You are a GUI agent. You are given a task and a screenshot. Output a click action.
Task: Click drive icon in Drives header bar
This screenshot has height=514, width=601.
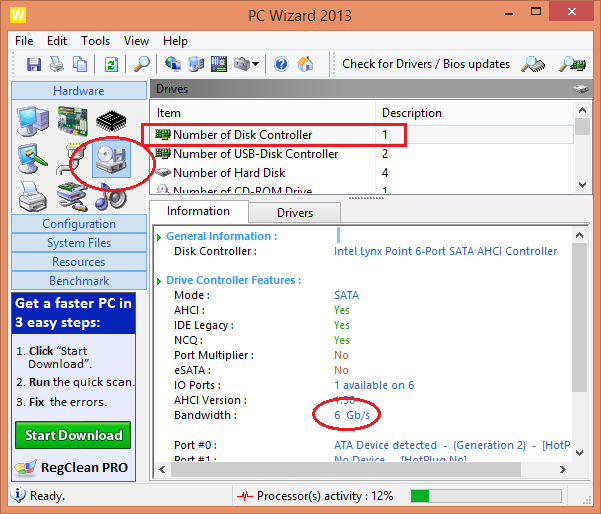coord(580,89)
